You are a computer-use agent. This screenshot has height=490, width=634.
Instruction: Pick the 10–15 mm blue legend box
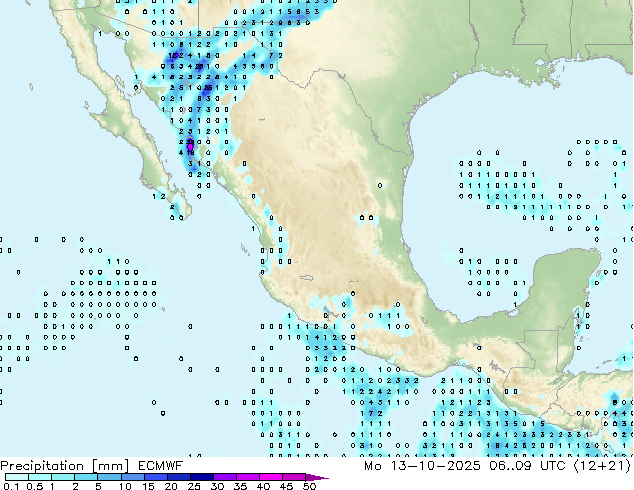pos(132,477)
